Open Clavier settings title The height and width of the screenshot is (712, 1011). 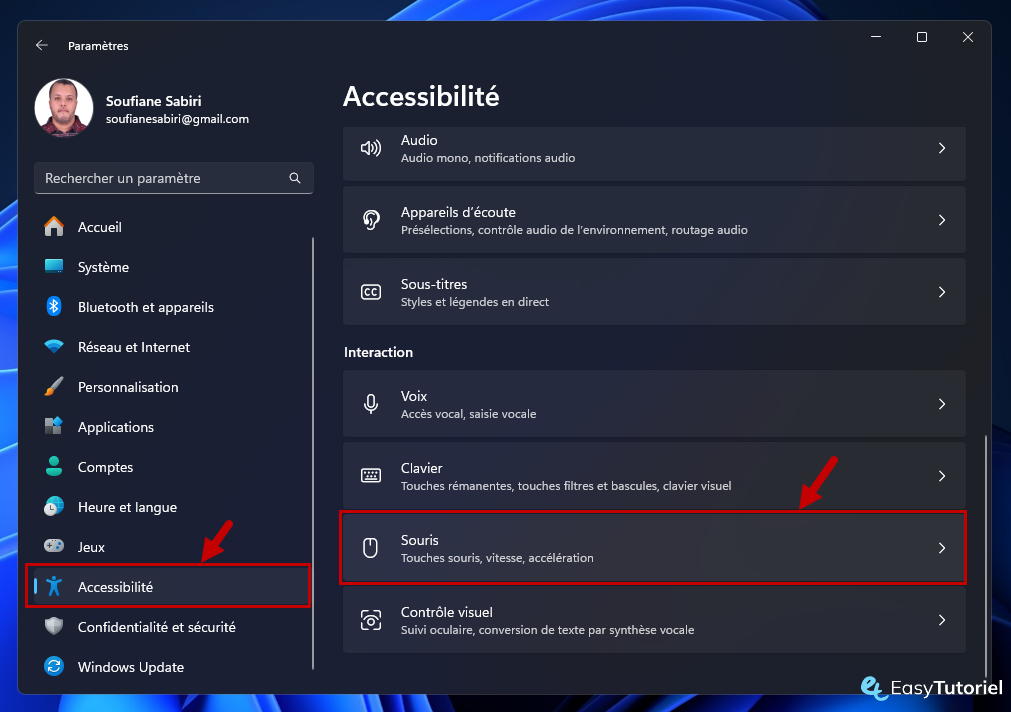[421, 468]
